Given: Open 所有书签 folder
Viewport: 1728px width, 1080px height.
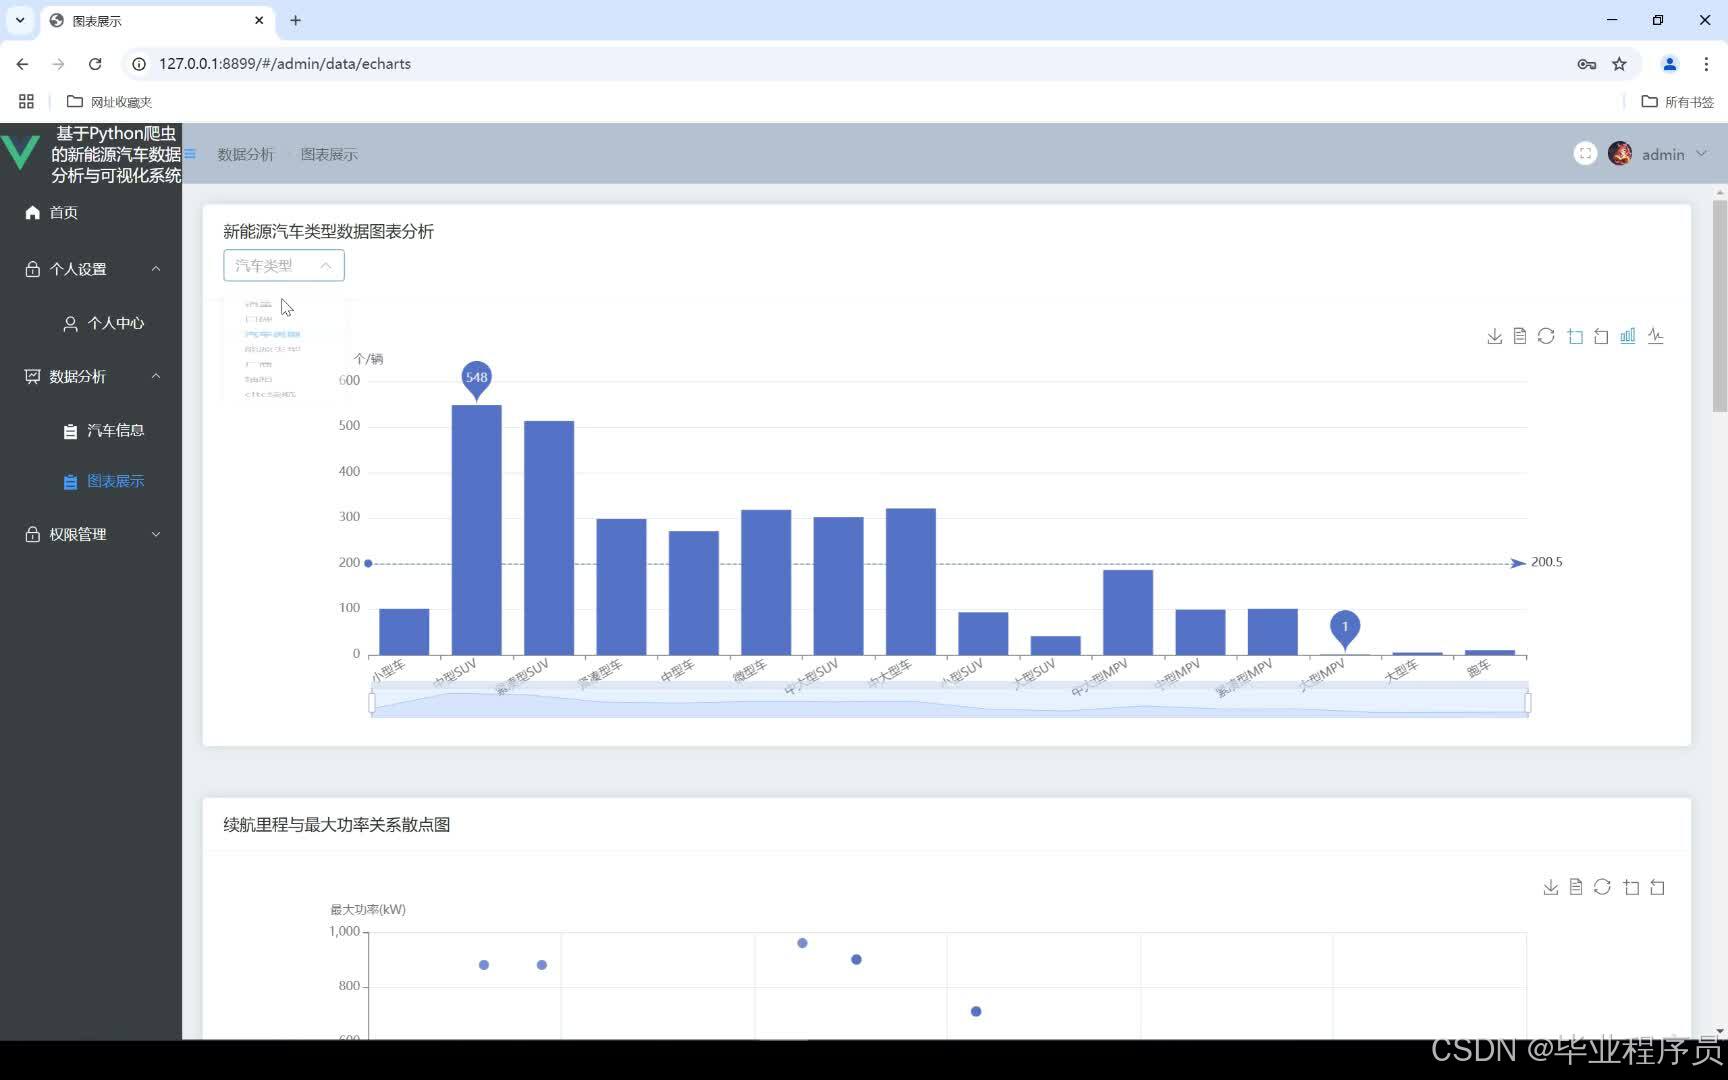Looking at the screenshot, I should pyautogui.click(x=1678, y=101).
